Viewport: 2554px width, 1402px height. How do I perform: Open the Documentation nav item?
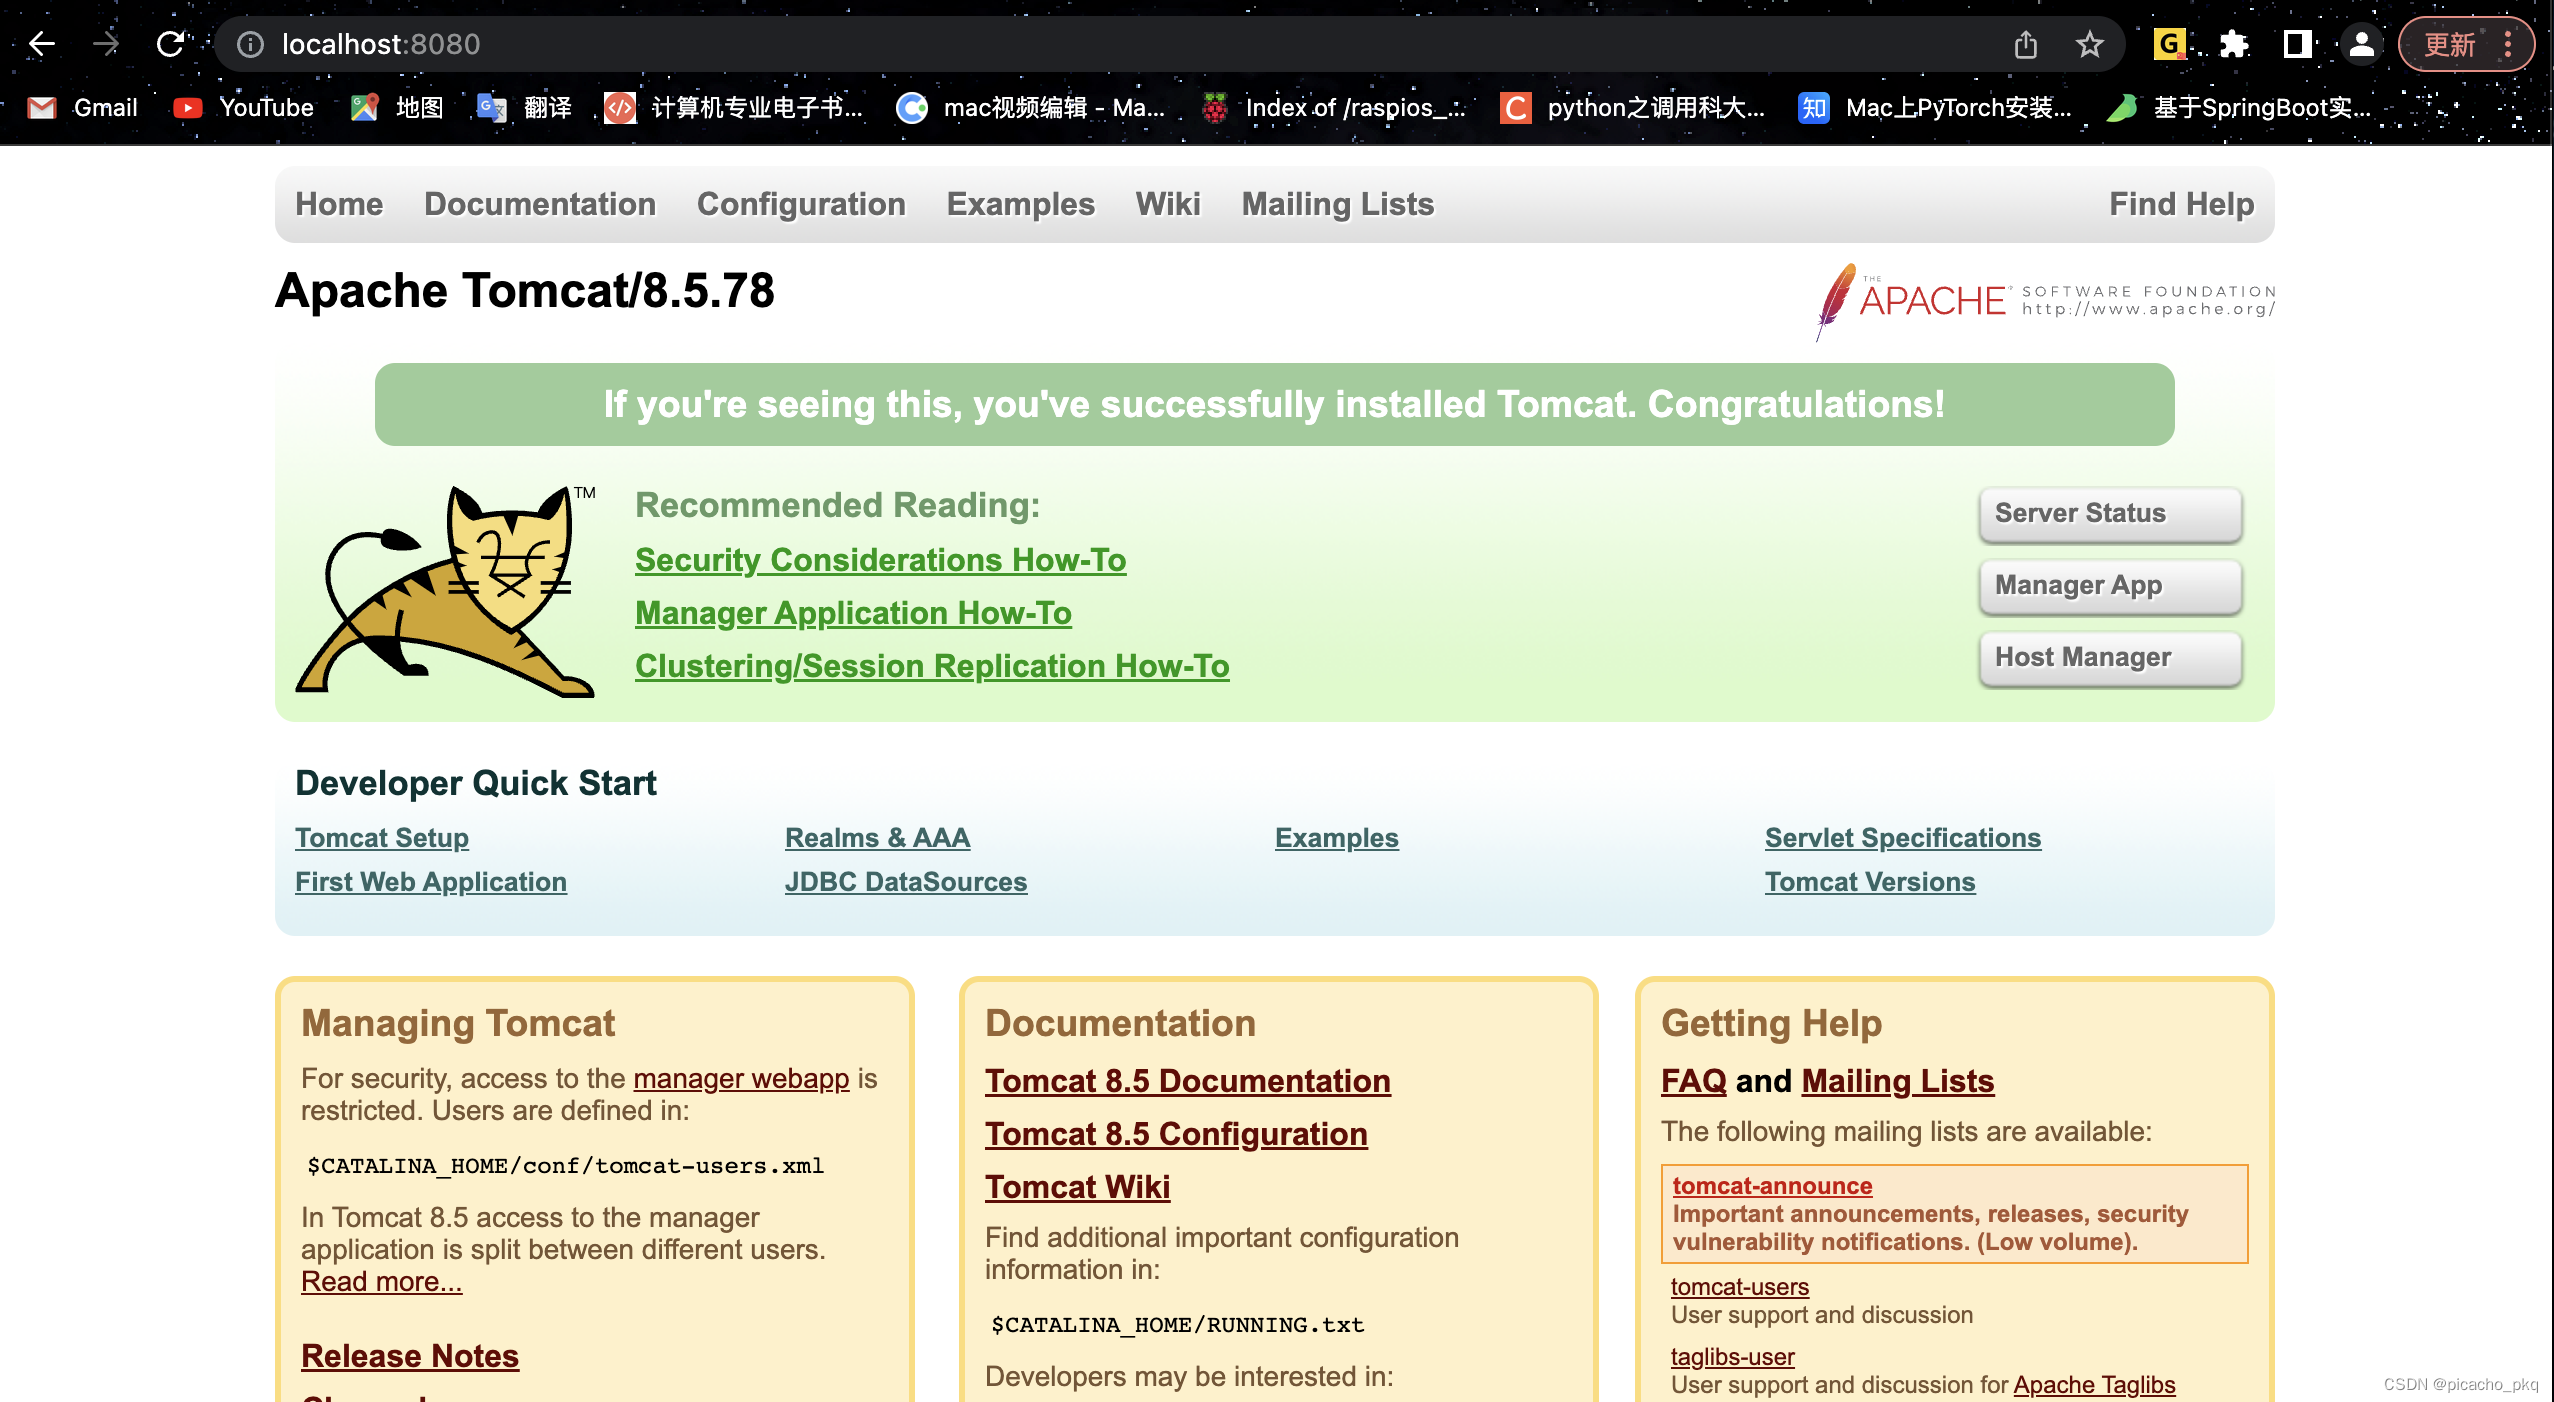pos(540,204)
